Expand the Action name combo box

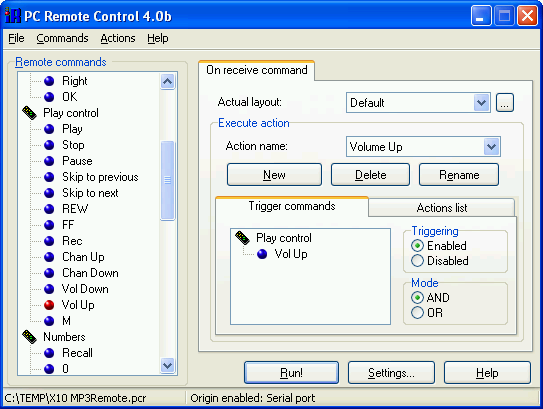click(491, 146)
